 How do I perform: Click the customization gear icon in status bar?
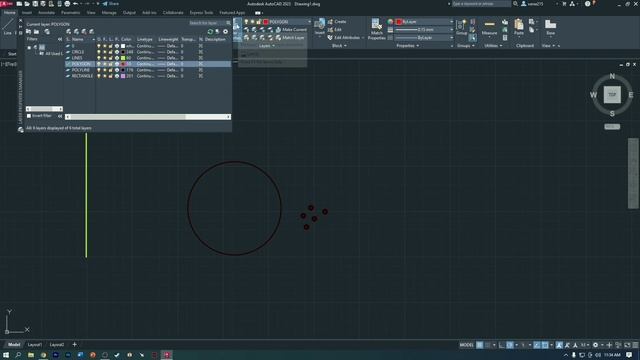[595, 345]
